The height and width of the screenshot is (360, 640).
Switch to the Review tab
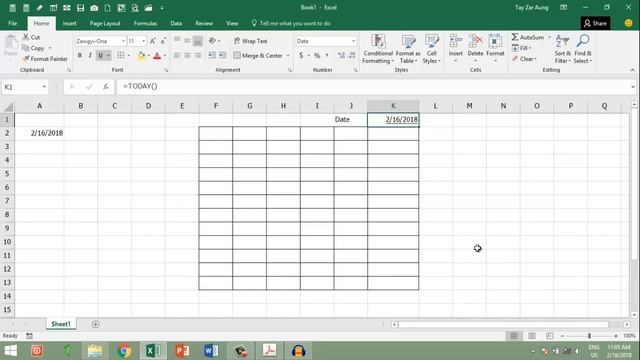tap(204, 23)
